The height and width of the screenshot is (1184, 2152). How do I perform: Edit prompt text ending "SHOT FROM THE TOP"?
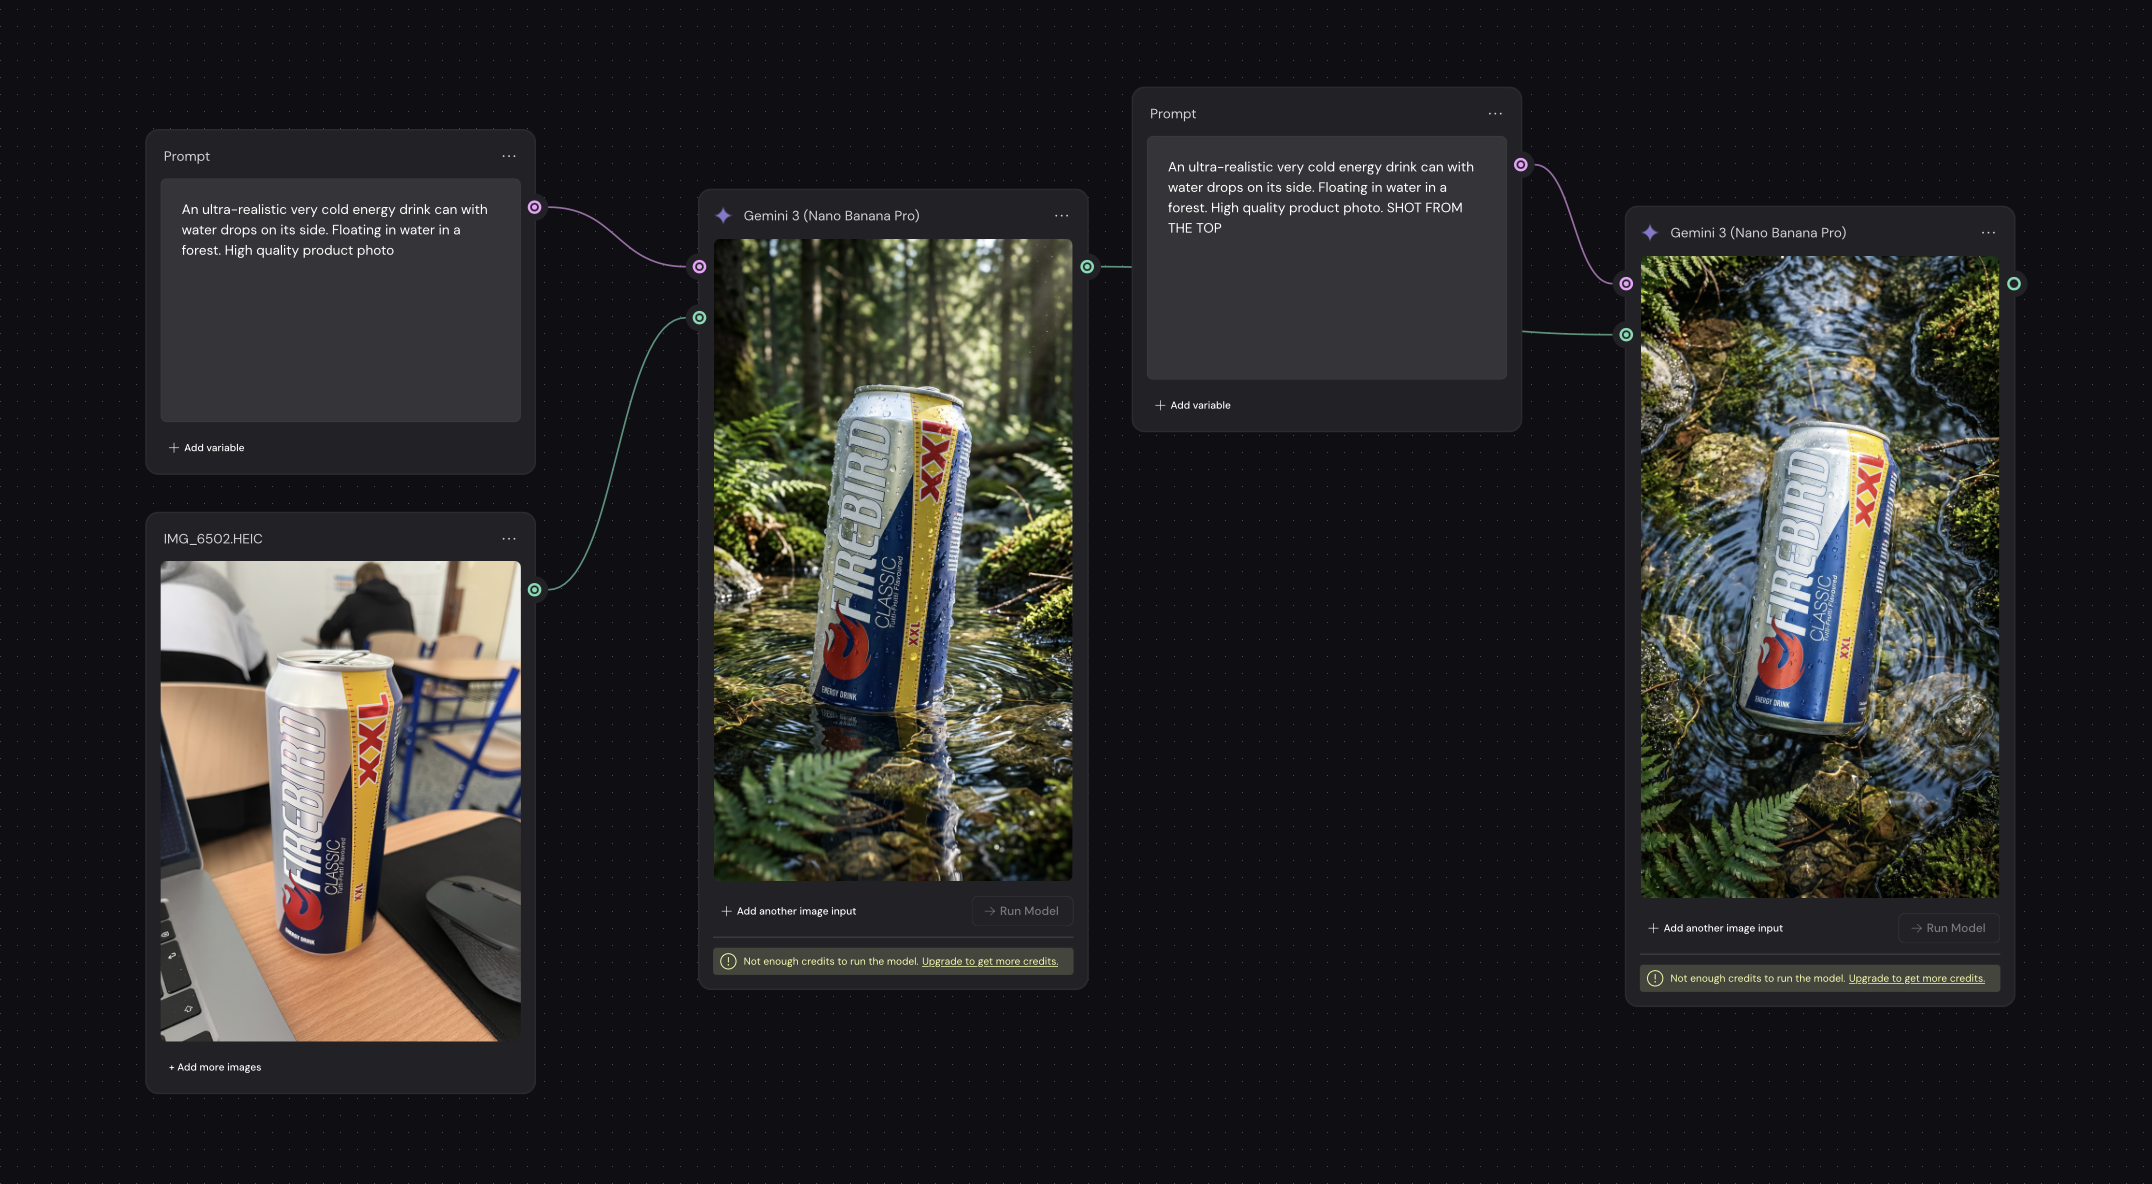click(x=1327, y=258)
